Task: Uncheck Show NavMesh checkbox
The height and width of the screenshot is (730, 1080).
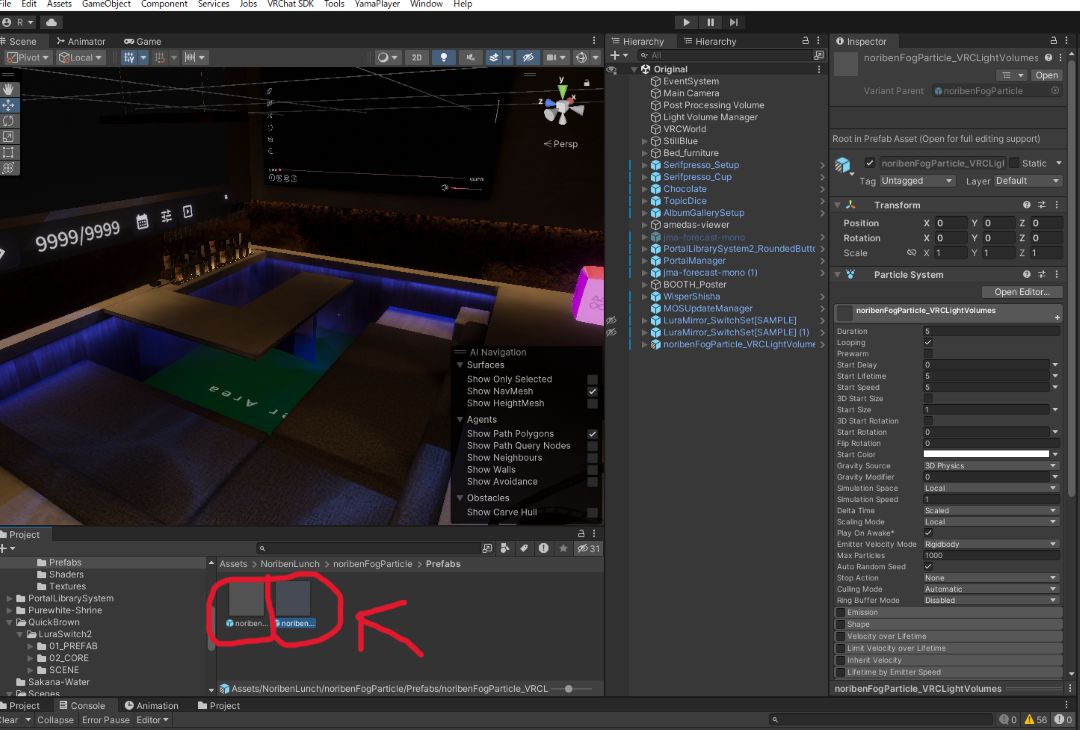Action: (x=592, y=391)
